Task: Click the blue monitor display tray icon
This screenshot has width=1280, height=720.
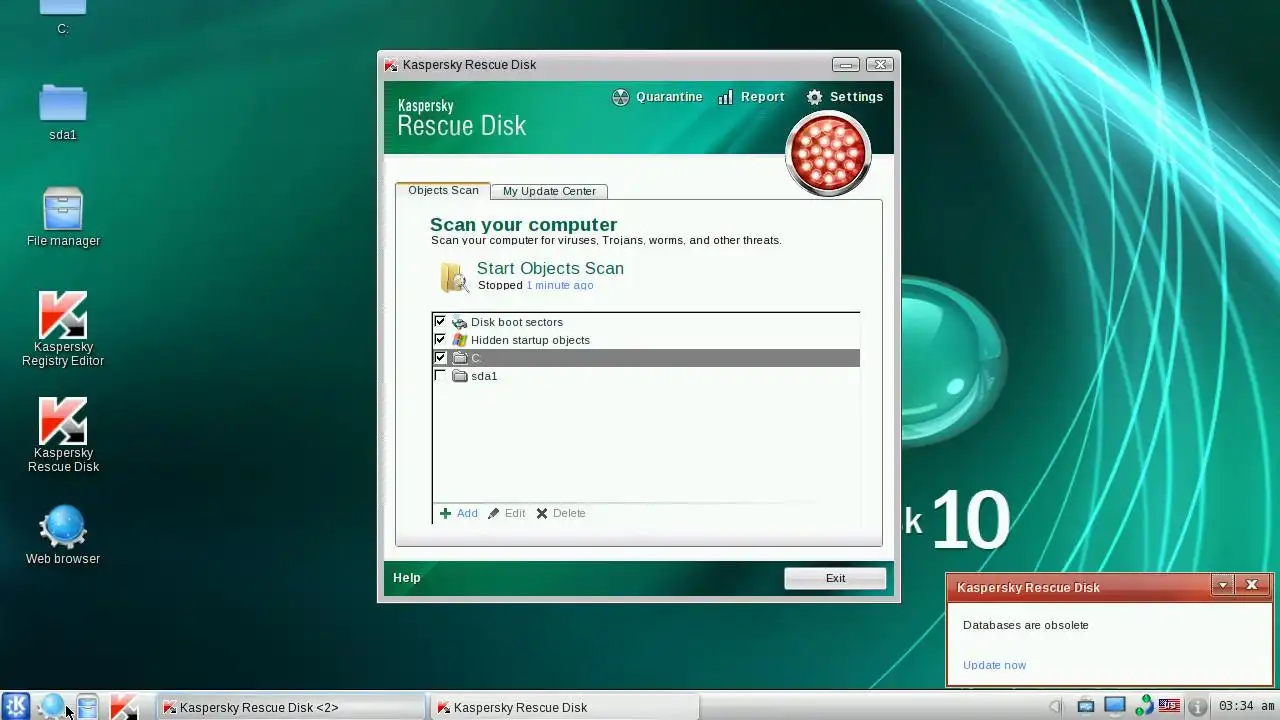Action: coord(1115,706)
